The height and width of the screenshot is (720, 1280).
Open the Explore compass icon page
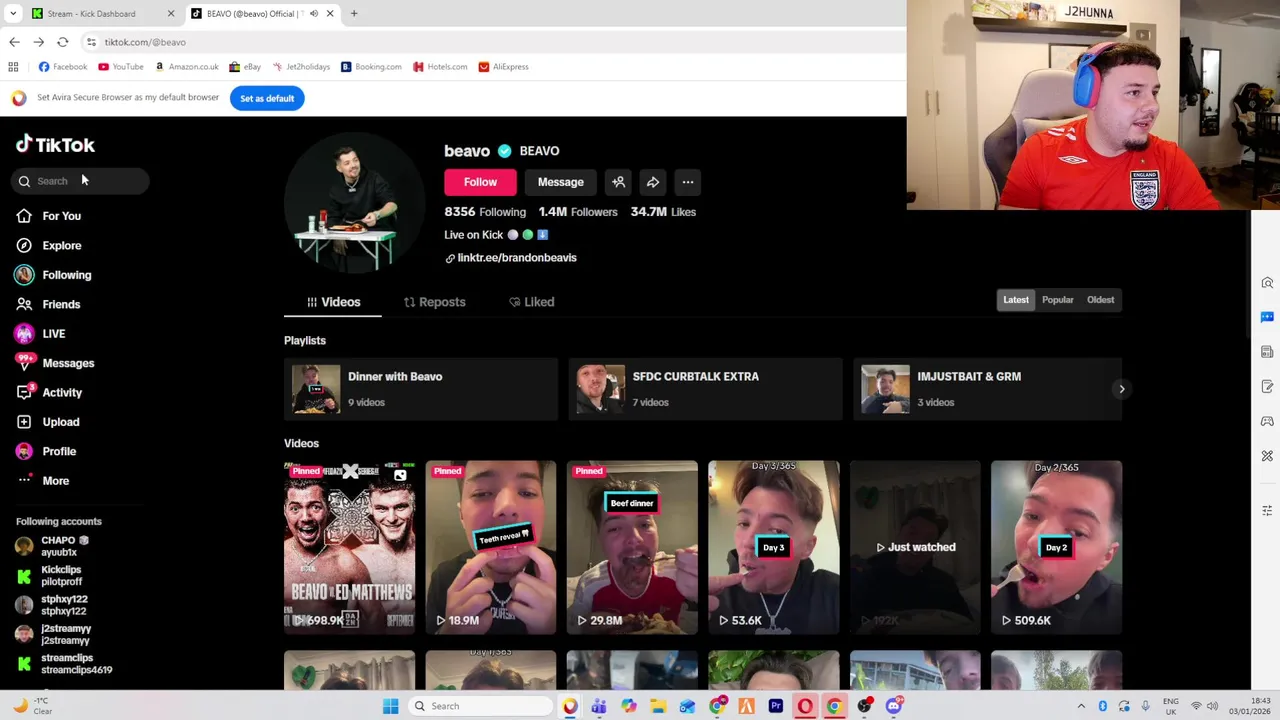point(24,245)
